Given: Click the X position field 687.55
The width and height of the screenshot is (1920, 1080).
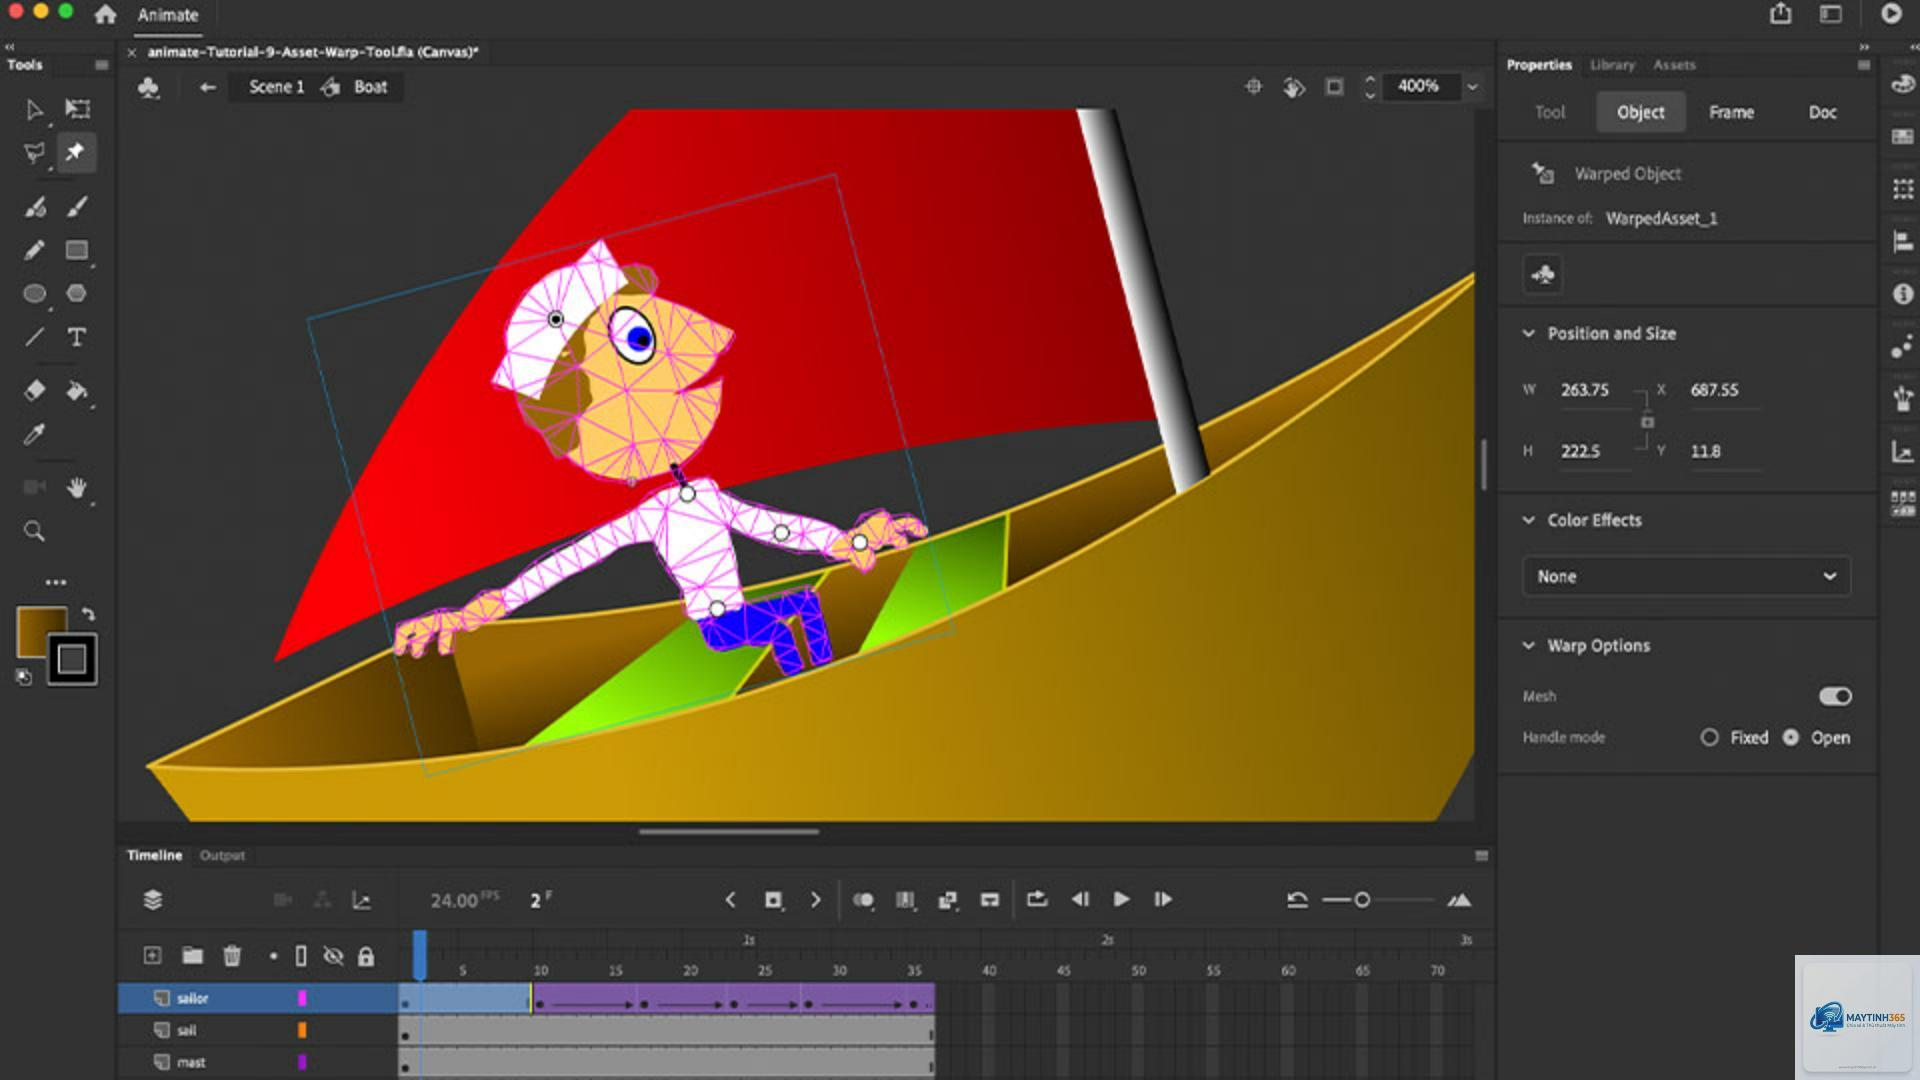Looking at the screenshot, I should pos(1724,390).
